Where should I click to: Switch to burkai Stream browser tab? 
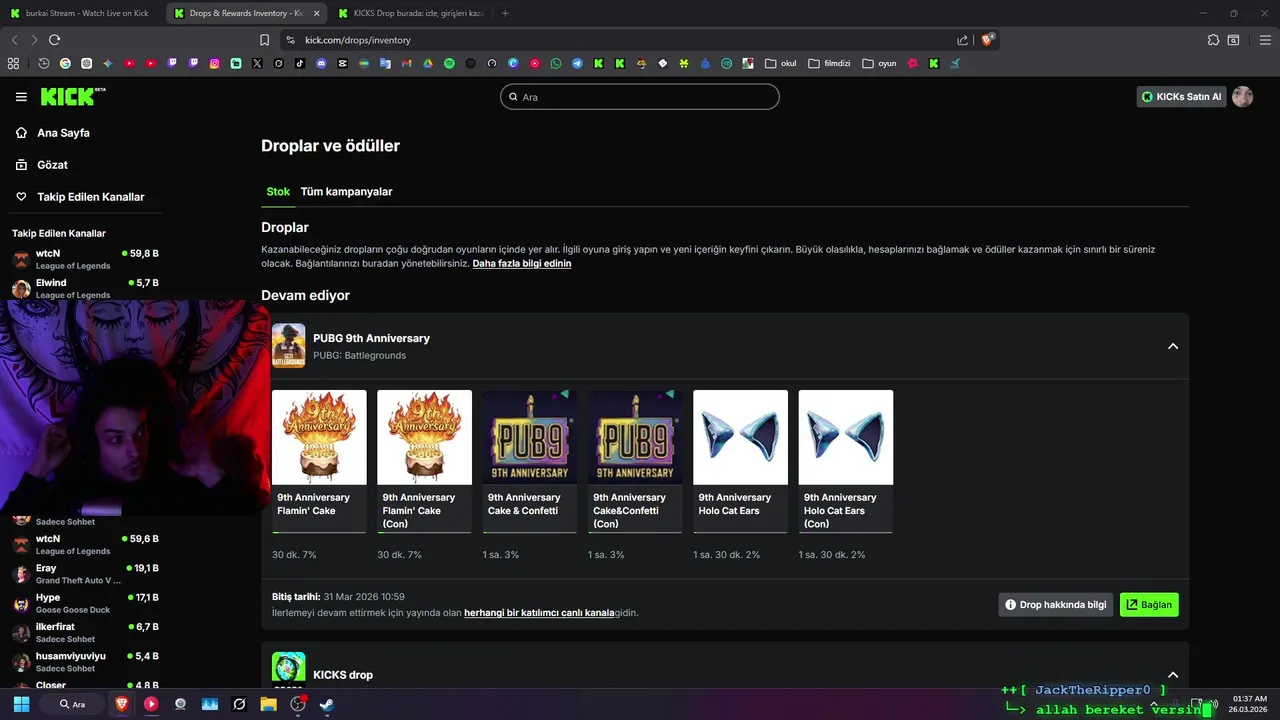80,13
